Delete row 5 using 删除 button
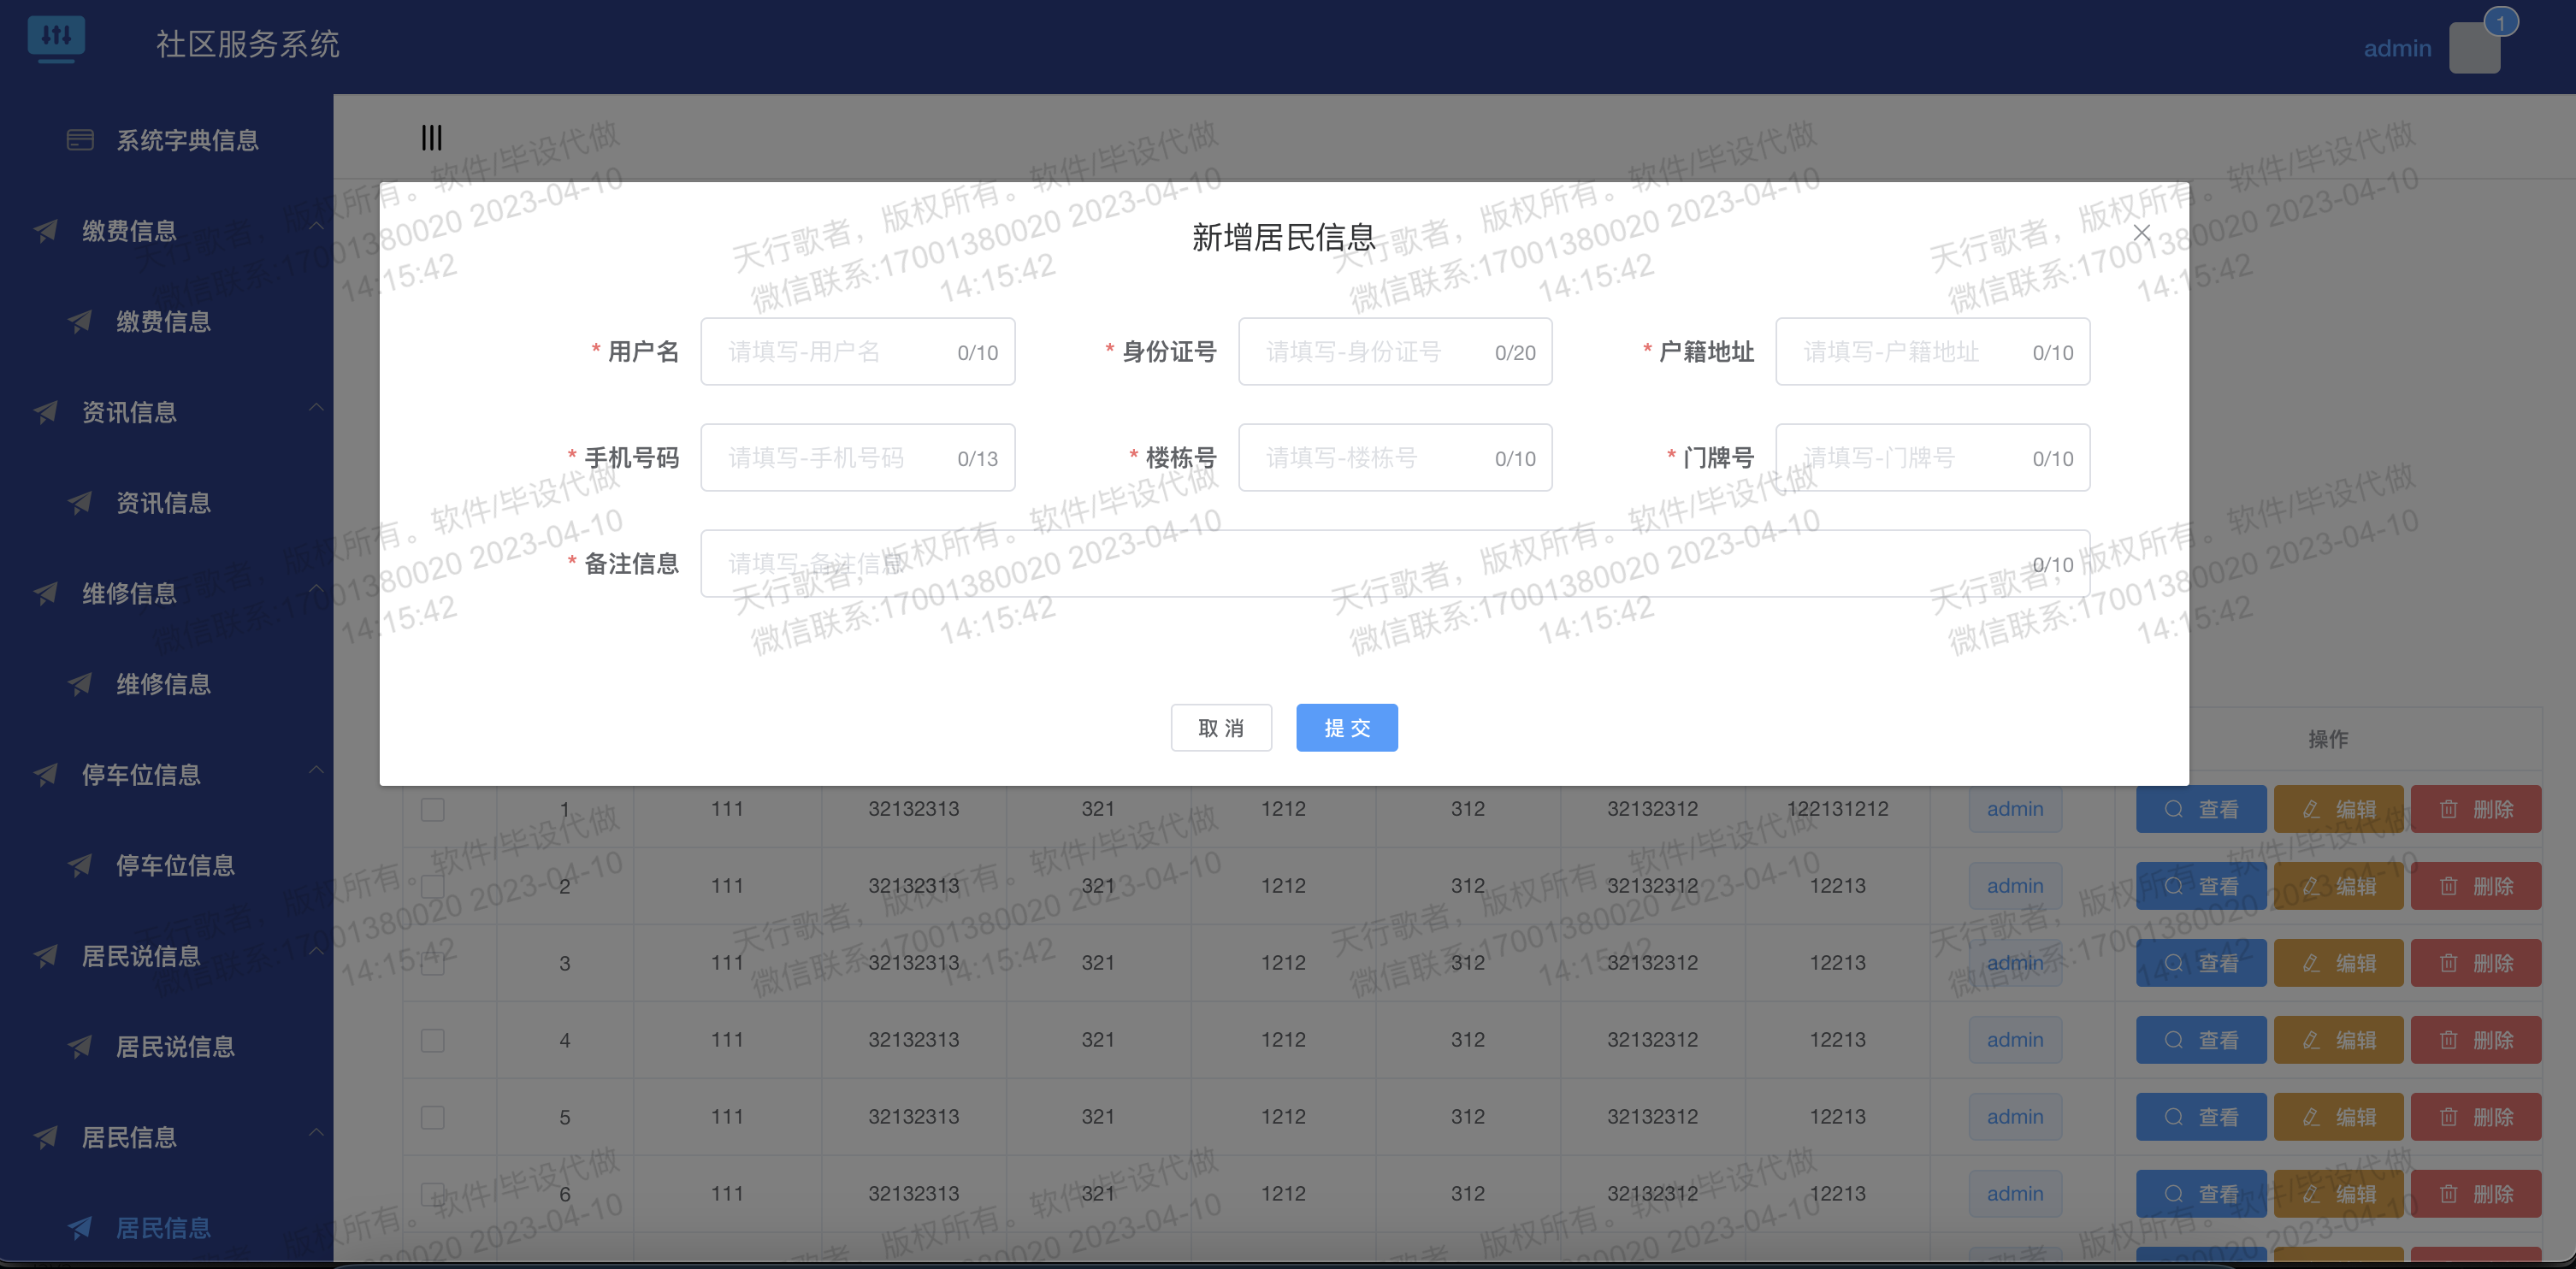The height and width of the screenshot is (1269, 2576). [x=2476, y=1117]
